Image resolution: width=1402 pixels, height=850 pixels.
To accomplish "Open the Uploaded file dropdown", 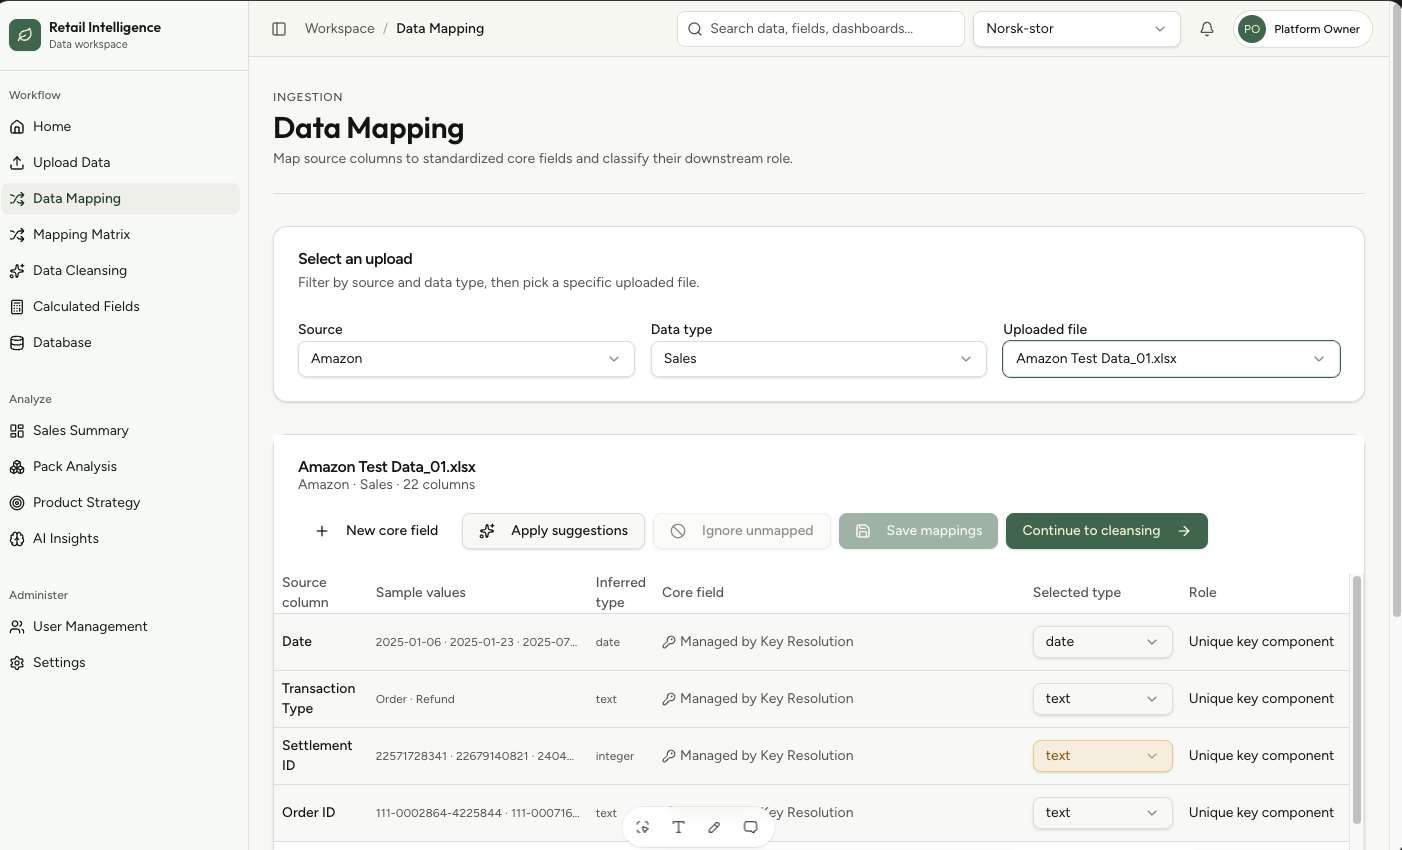I will pos(1171,359).
